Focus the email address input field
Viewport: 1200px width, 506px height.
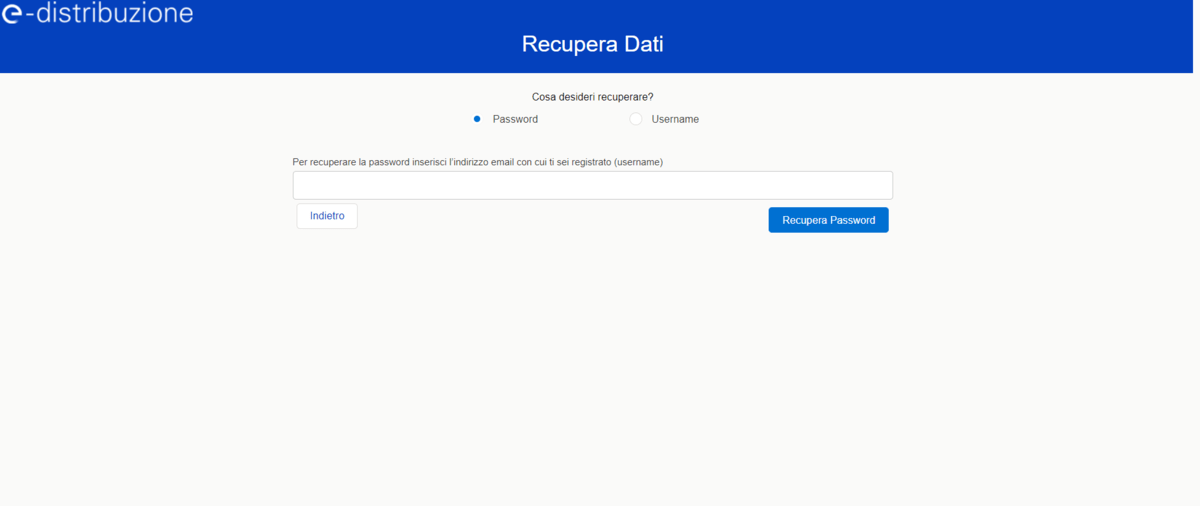[x=592, y=185]
